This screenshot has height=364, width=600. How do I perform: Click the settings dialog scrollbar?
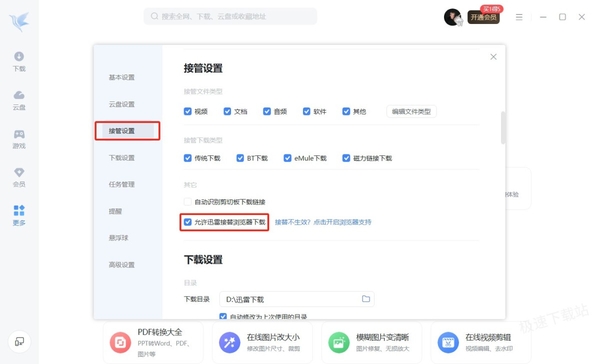(x=503, y=128)
